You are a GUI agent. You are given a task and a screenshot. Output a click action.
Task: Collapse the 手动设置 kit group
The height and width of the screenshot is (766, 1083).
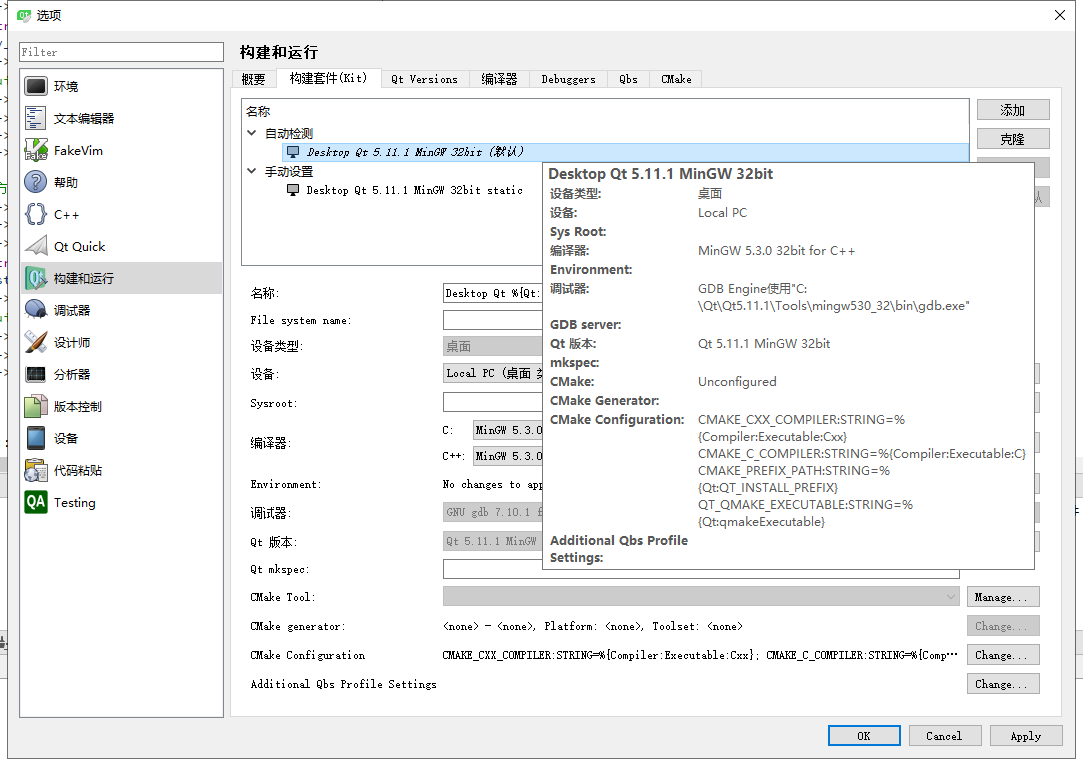pos(252,171)
